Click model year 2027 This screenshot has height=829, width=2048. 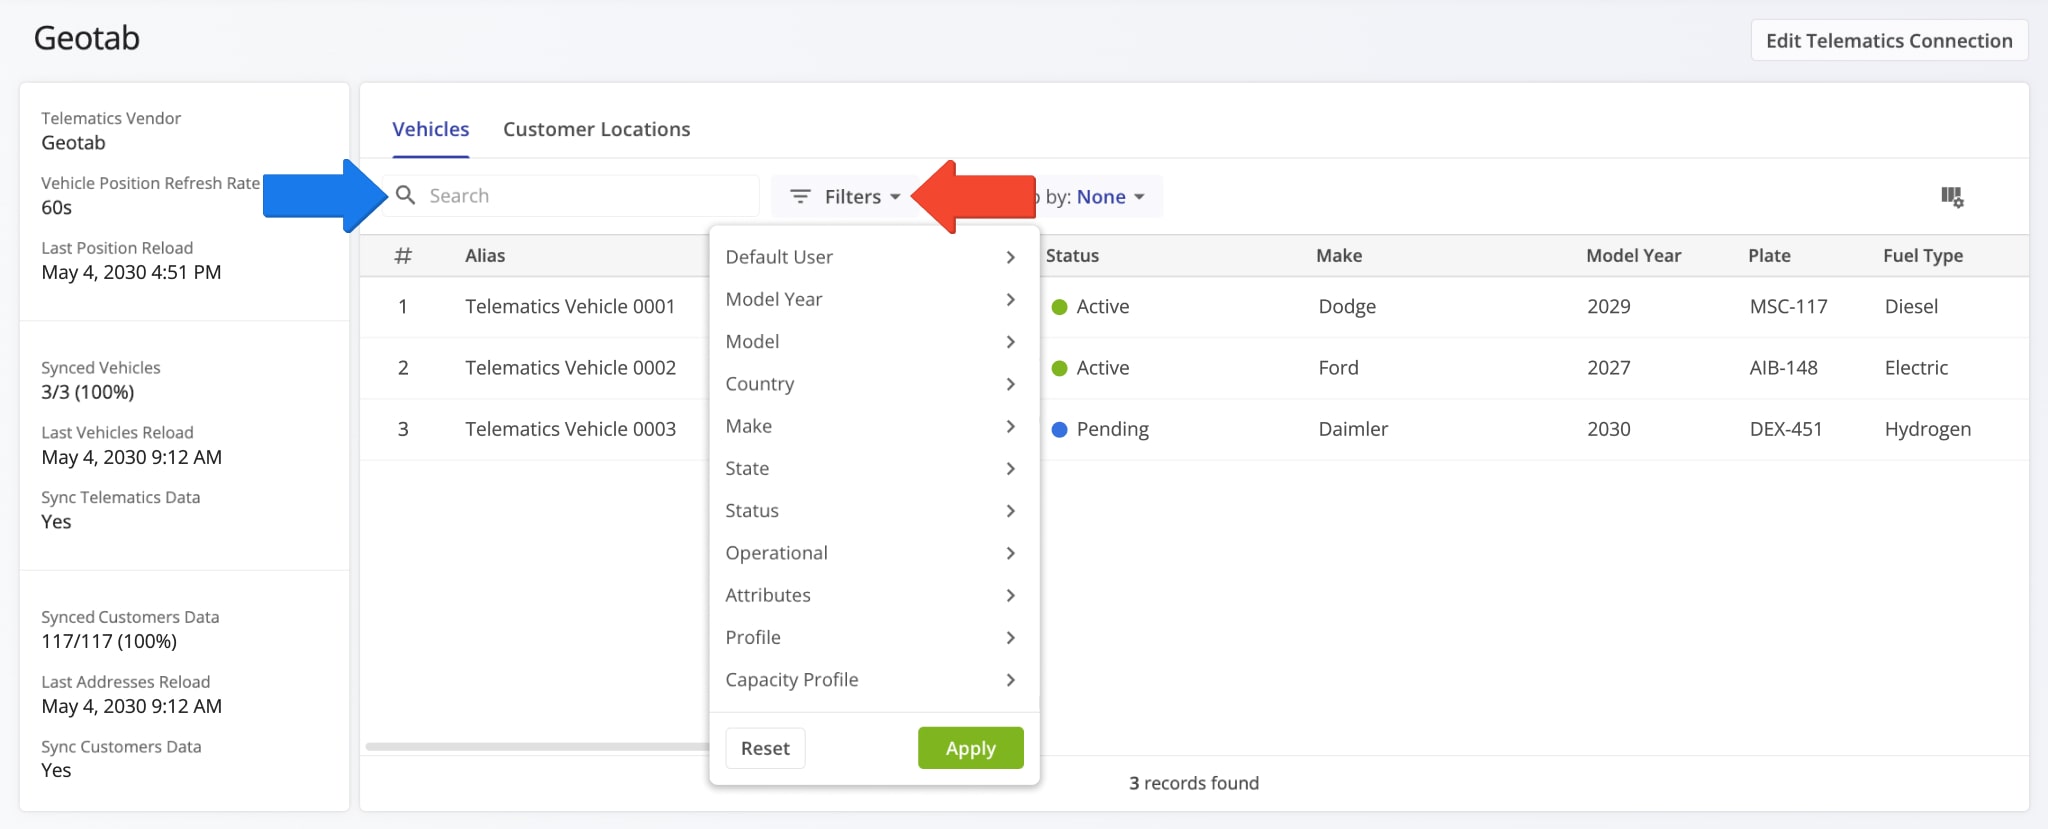pyautogui.click(x=1608, y=368)
